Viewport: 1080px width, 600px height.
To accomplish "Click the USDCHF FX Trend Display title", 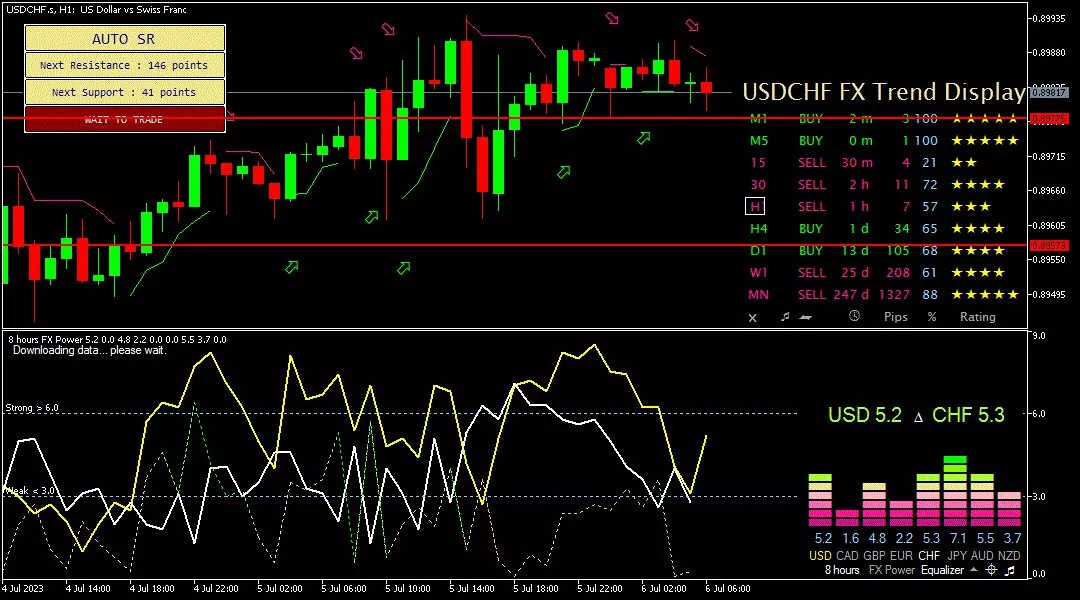I will pos(884,92).
